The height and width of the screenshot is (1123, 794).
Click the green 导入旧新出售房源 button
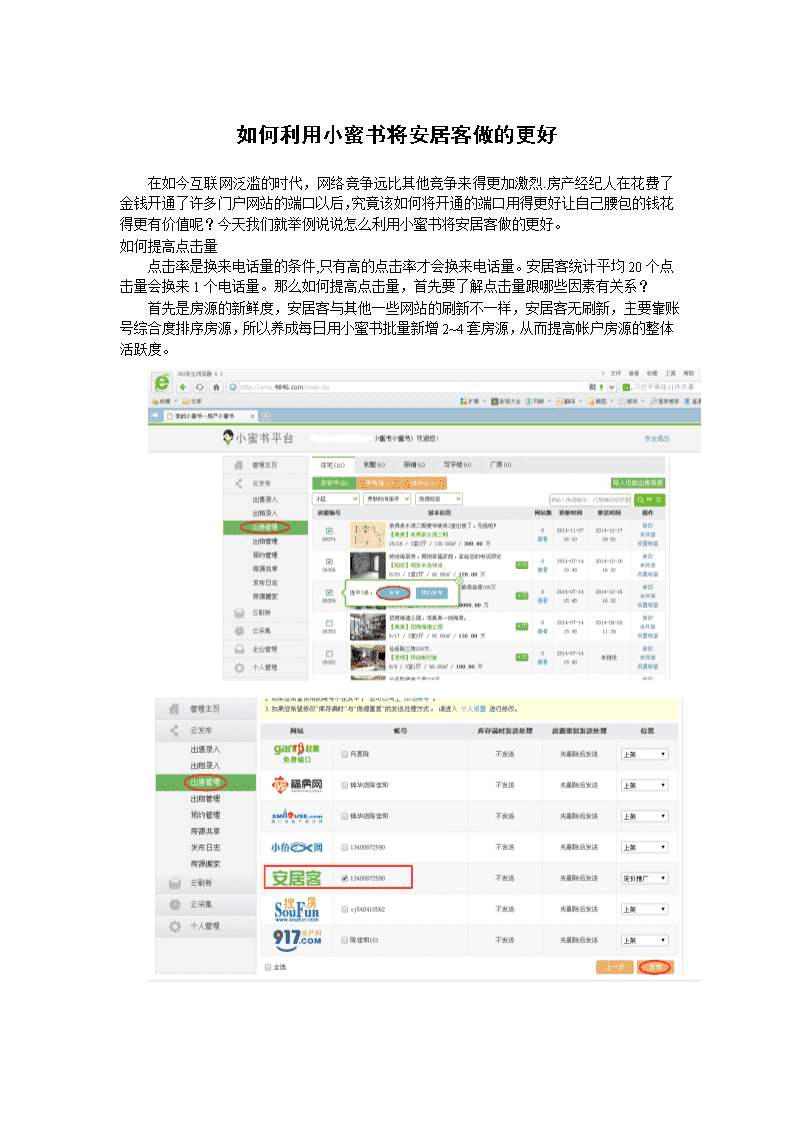pyautogui.click(x=637, y=483)
